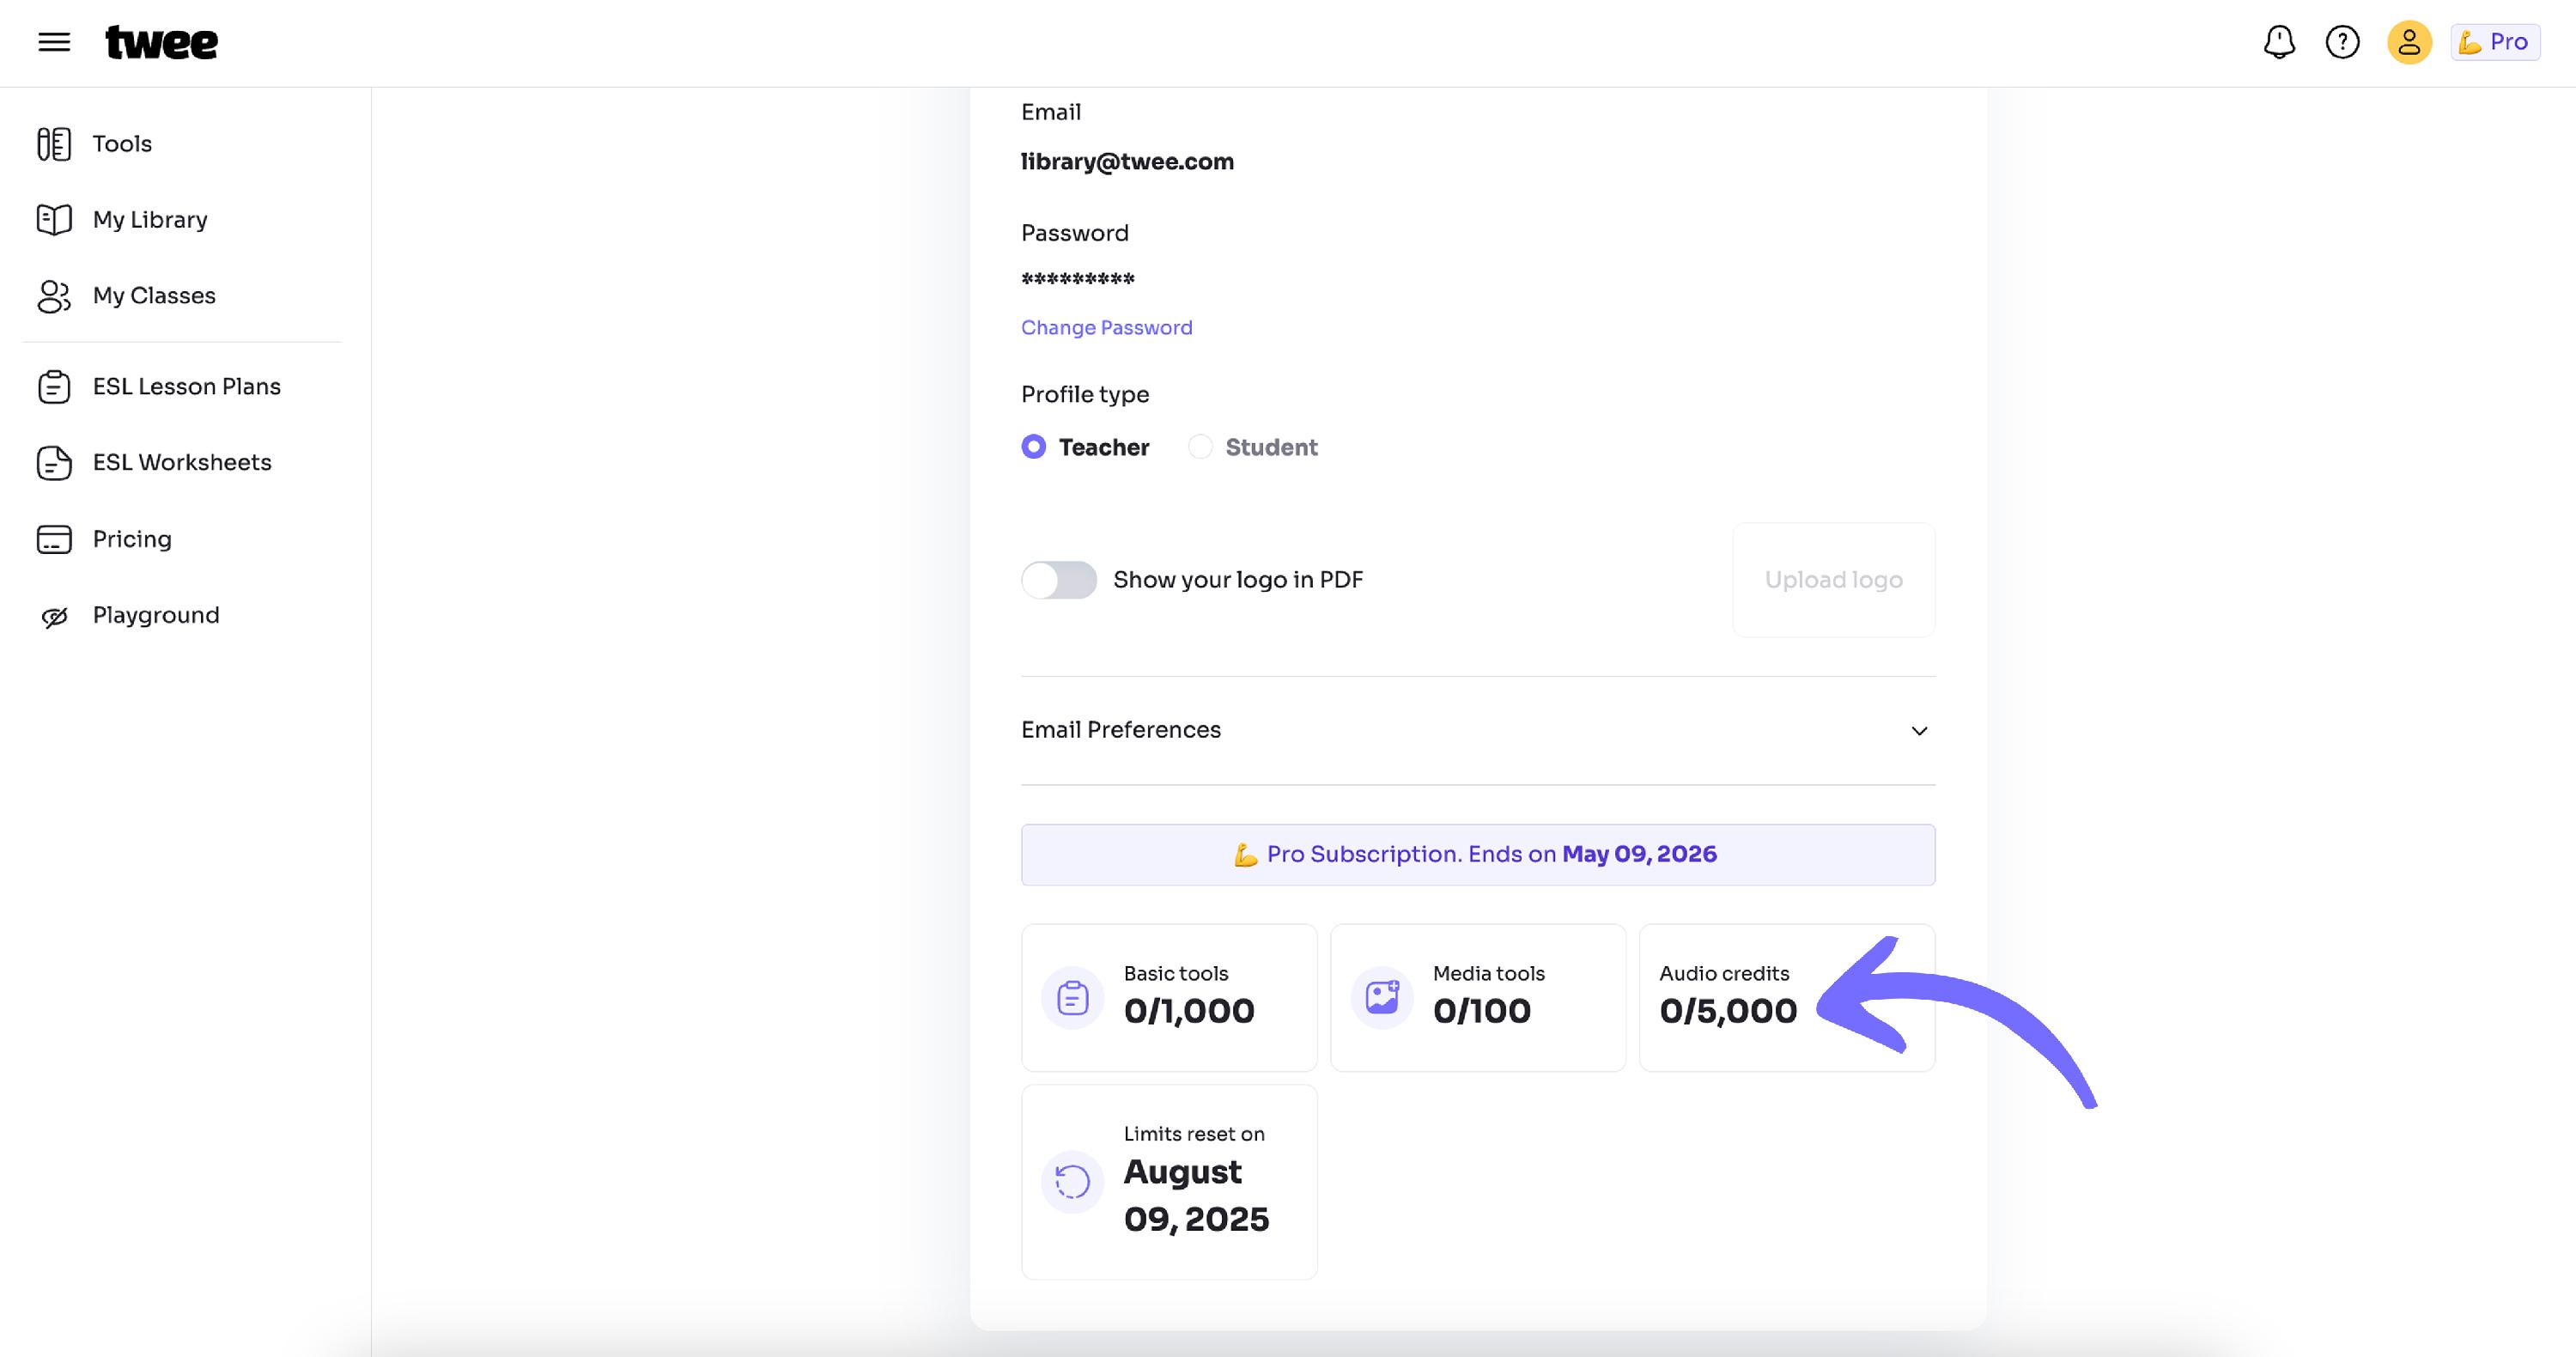2576x1357 pixels.
Task: Click the Media tools image icon
Action: pyautogui.click(x=1382, y=997)
